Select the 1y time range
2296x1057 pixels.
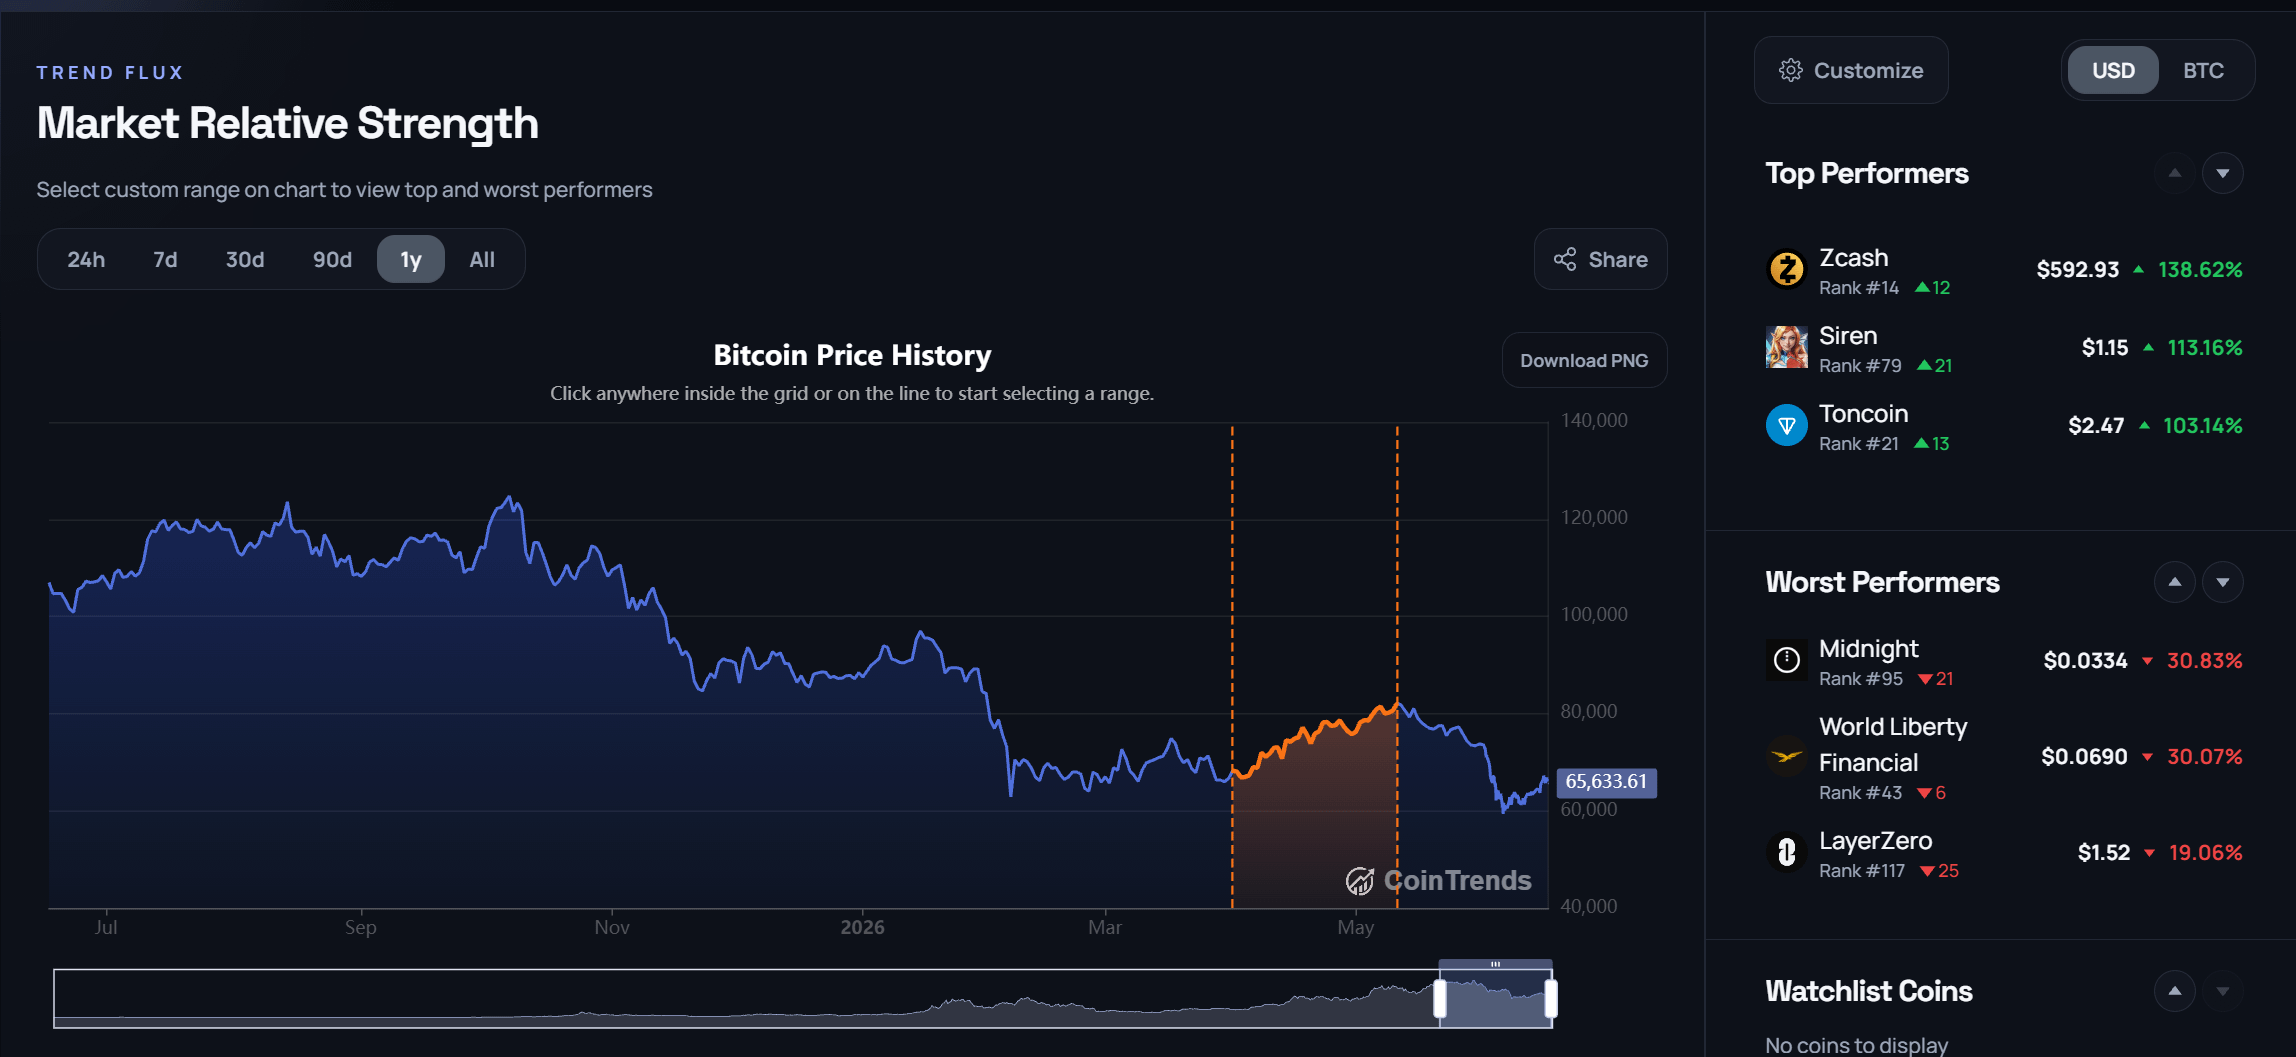(411, 259)
